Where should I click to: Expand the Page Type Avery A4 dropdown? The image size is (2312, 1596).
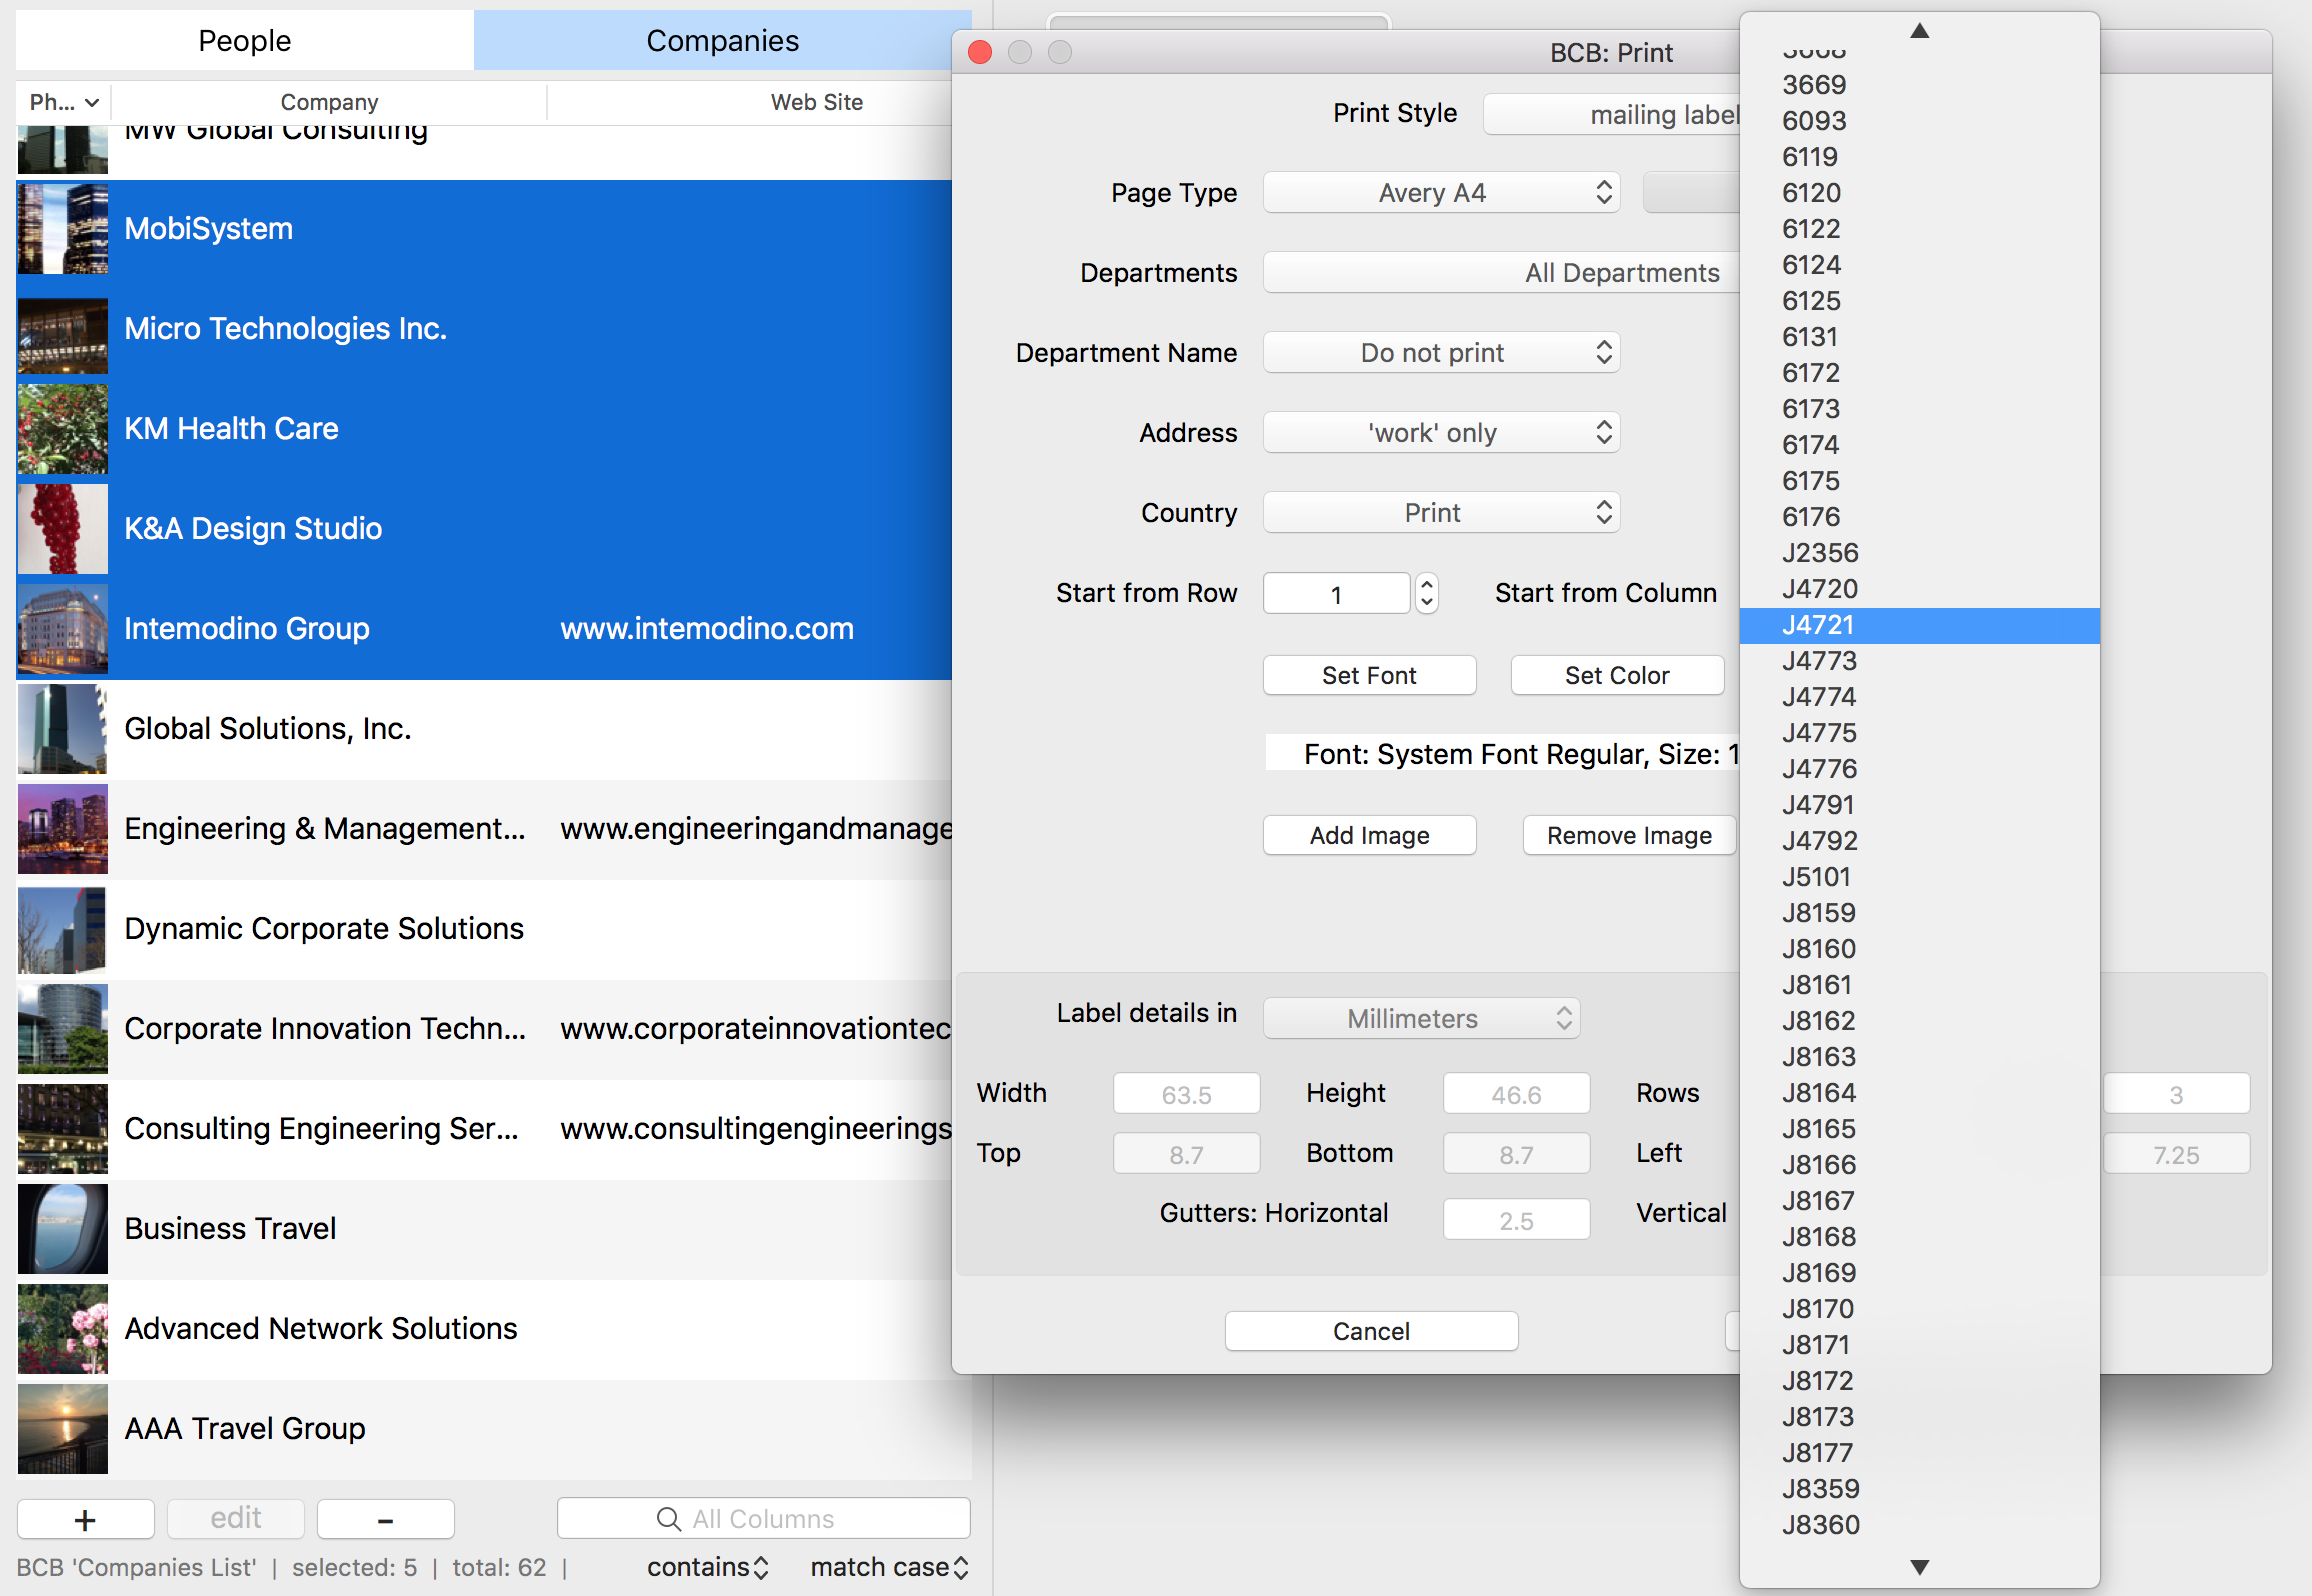1439,190
